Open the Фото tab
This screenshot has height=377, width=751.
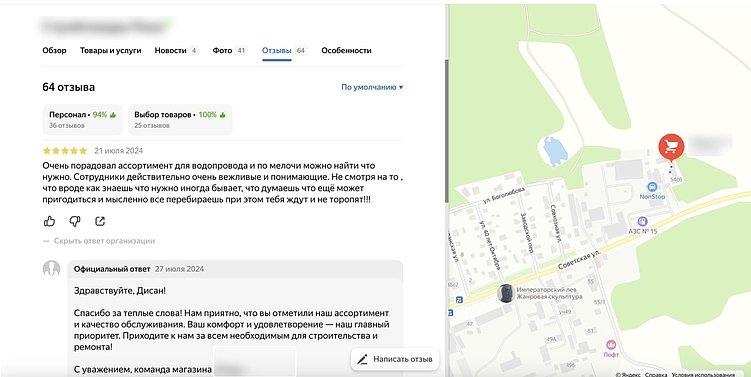tap(230, 50)
